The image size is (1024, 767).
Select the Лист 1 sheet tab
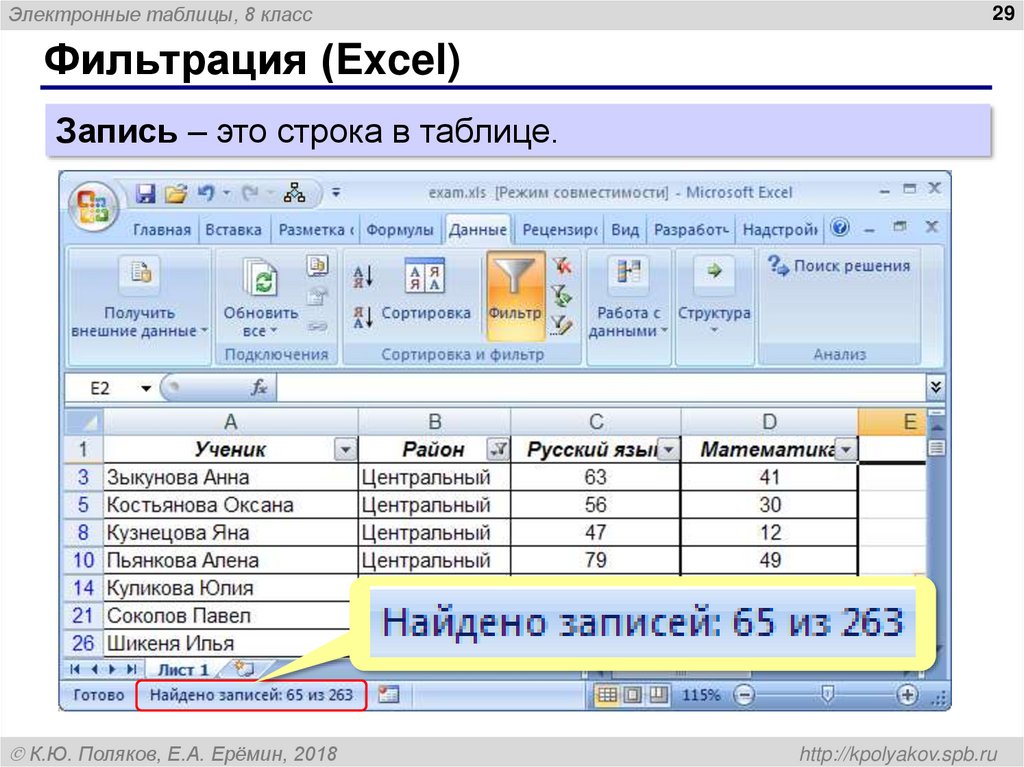(x=184, y=669)
